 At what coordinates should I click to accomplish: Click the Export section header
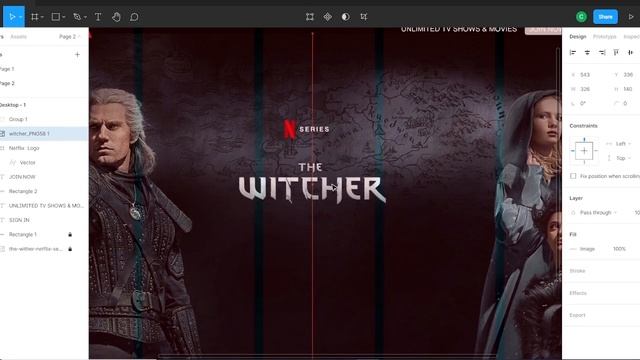click(577, 315)
